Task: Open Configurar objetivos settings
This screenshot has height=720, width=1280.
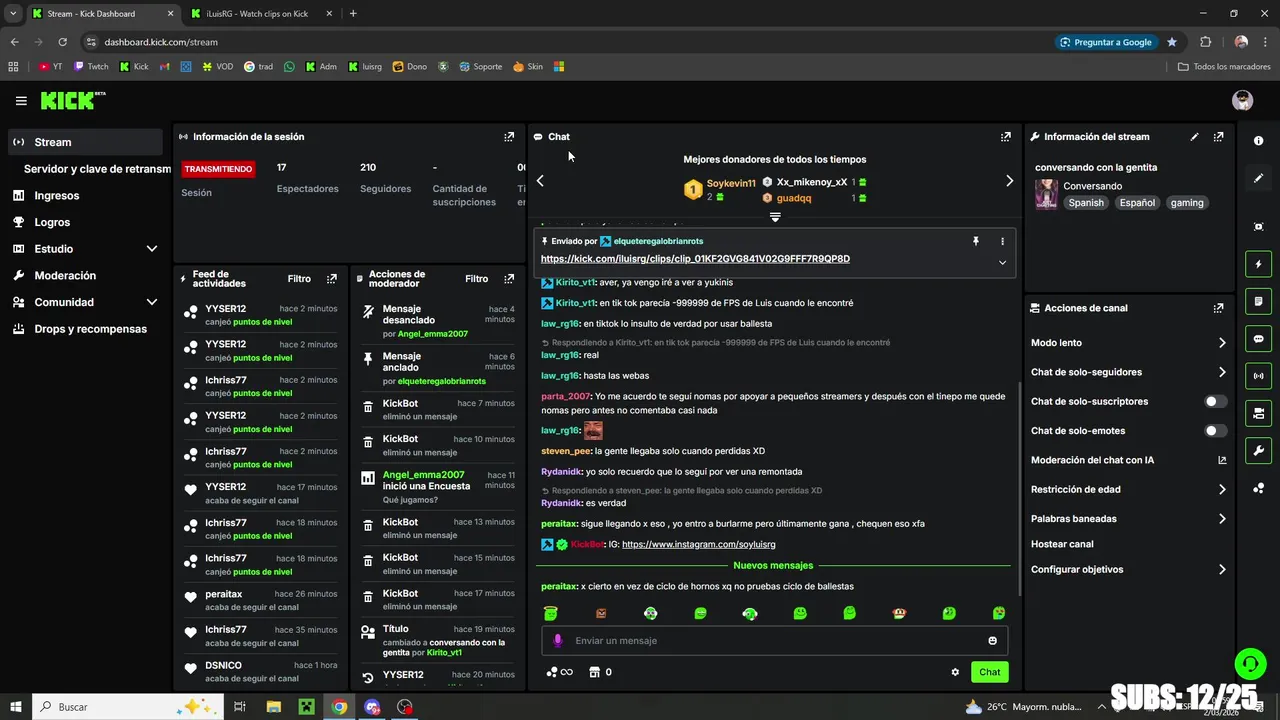Action: pyautogui.click(x=1128, y=570)
